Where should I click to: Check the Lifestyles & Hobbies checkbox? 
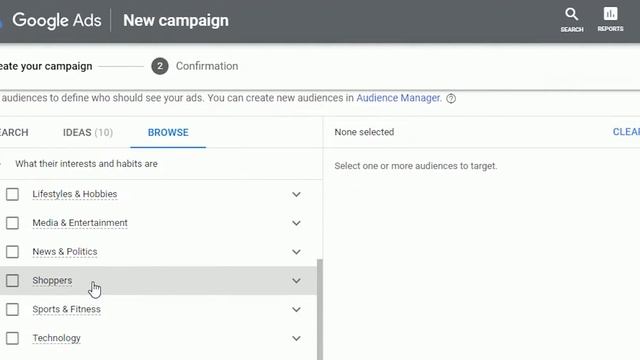point(12,194)
